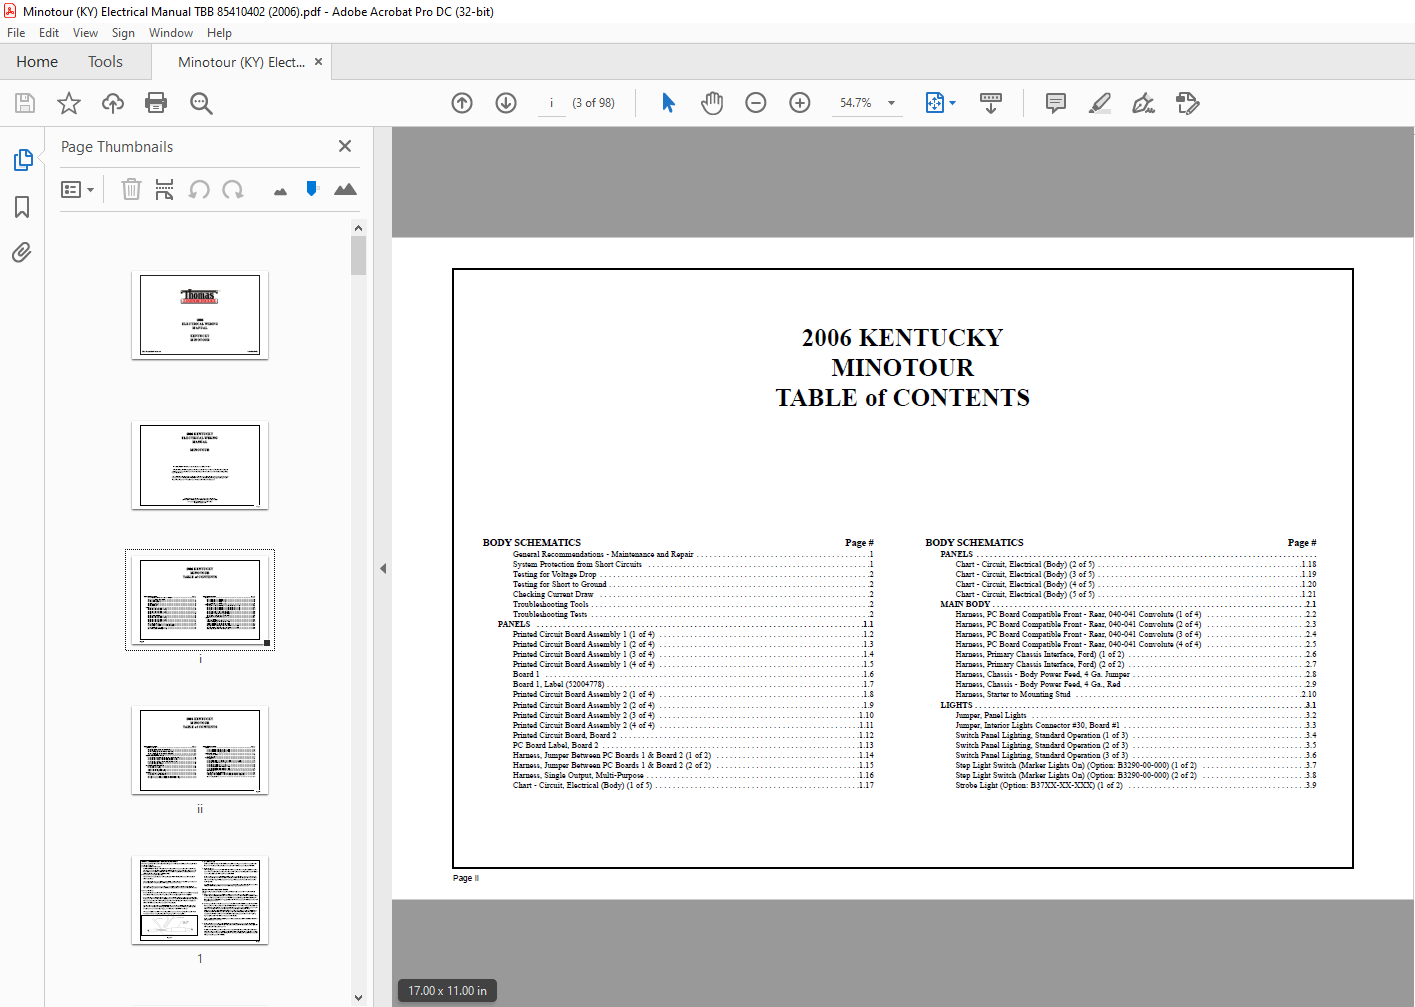Click 'PC Board Label, Board 2' entry
The height and width of the screenshot is (1007, 1415).
point(556,745)
